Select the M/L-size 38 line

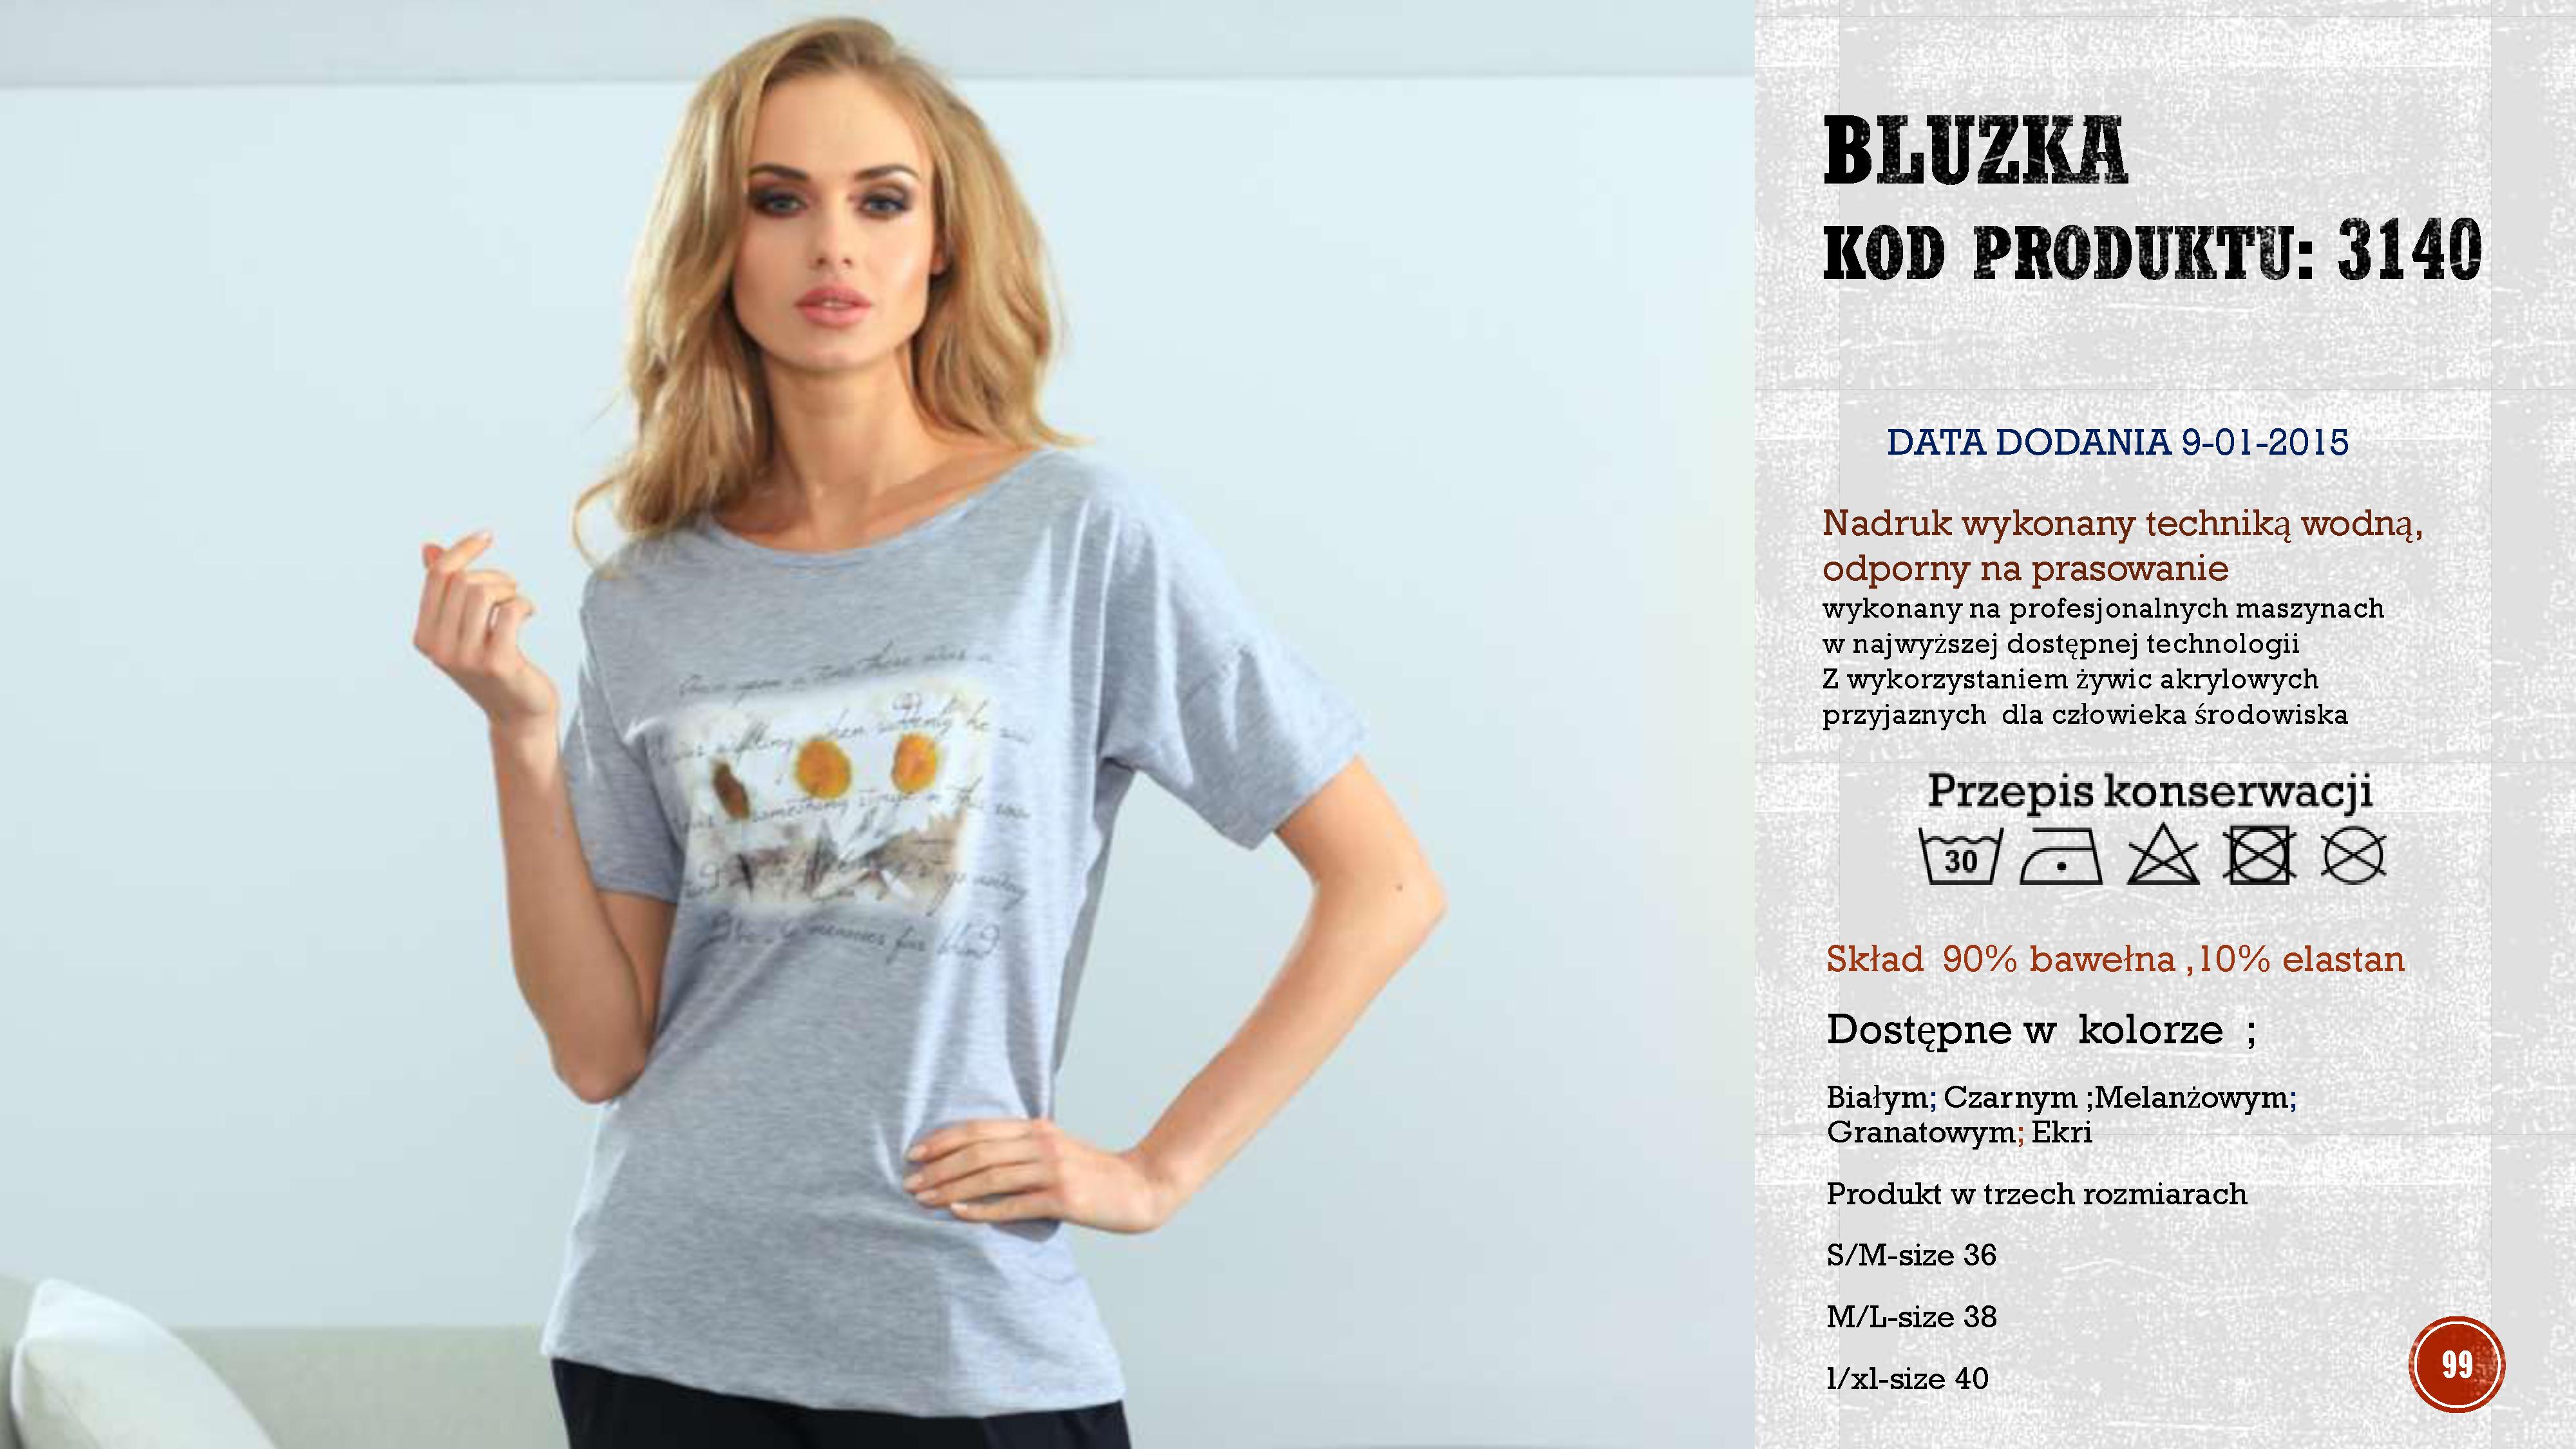1911,1317
